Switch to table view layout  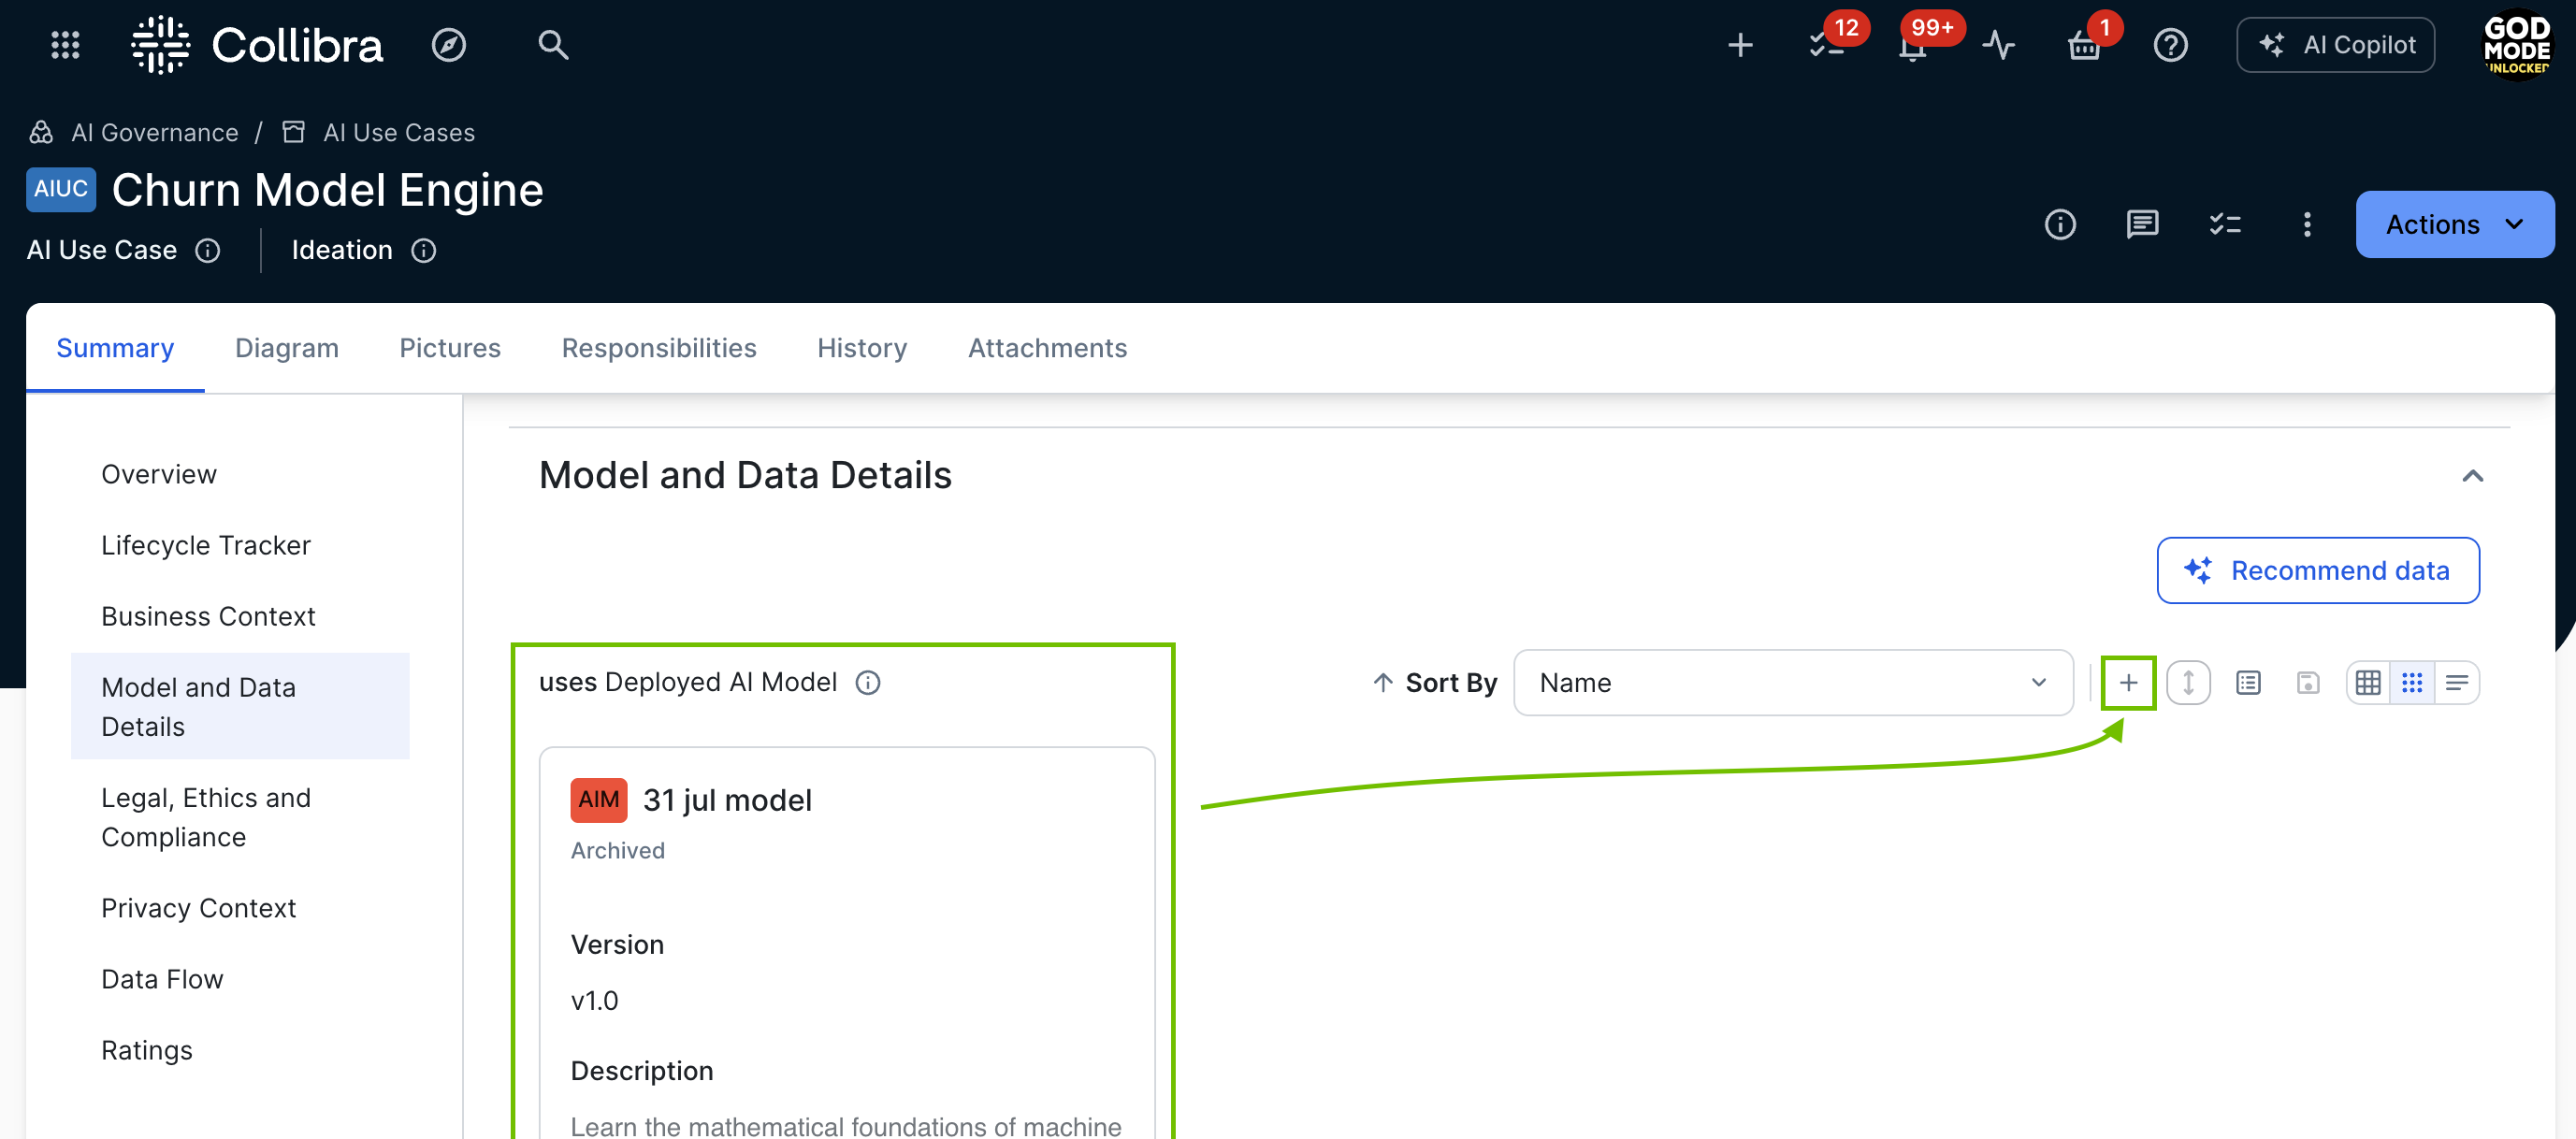pyautogui.click(x=2368, y=683)
